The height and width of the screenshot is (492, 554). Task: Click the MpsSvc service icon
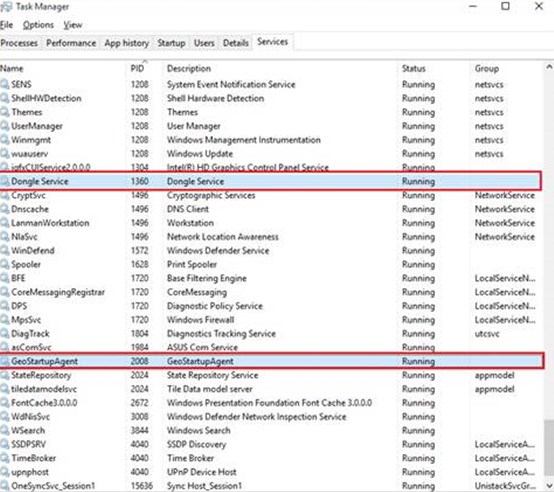(5, 320)
